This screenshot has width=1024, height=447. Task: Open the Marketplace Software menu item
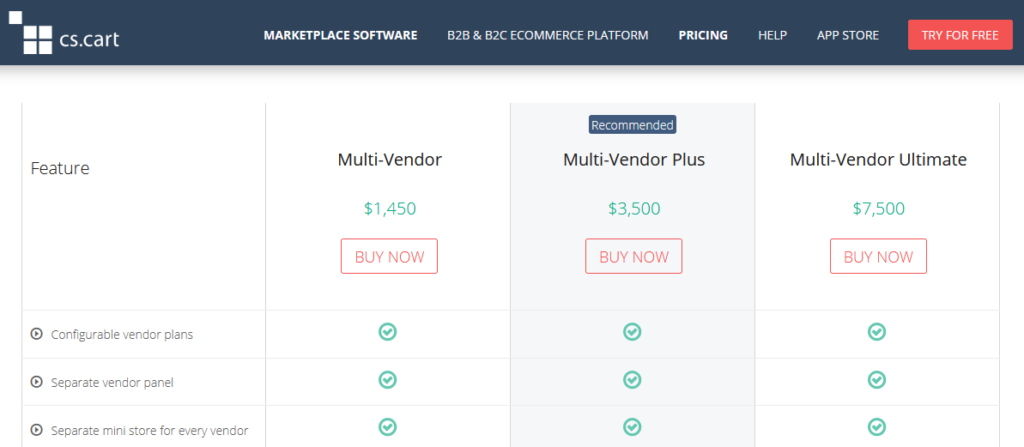click(340, 35)
